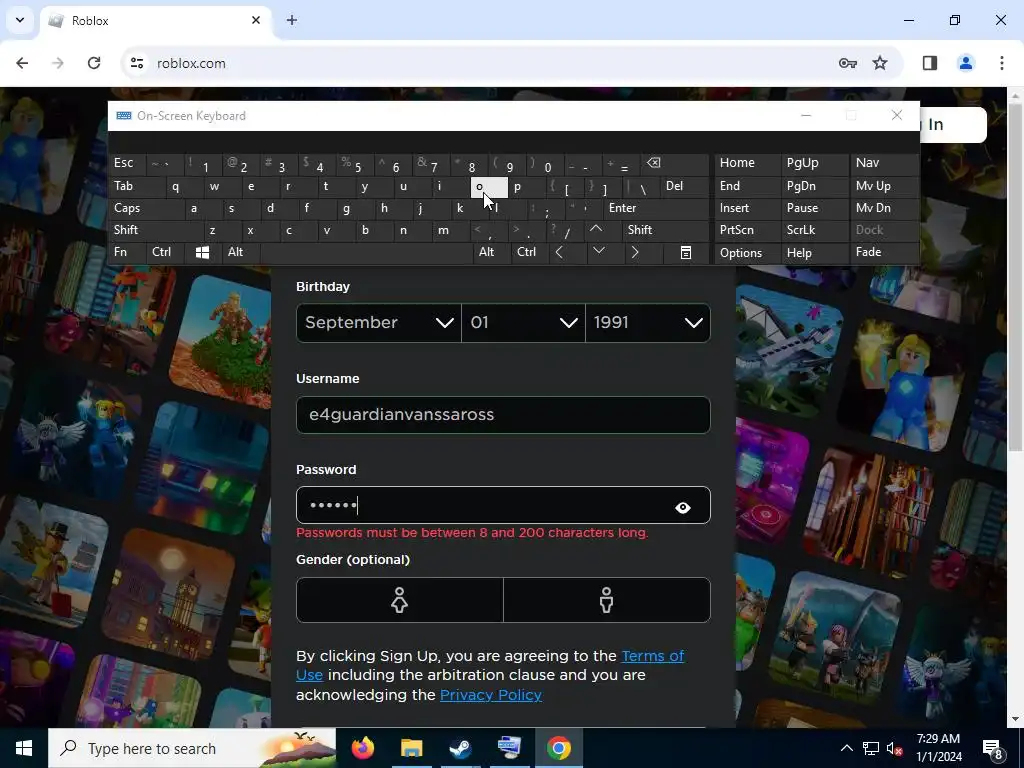Screen dimensions: 1024x768
Task: Select the male gender icon
Action: point(607,600)
